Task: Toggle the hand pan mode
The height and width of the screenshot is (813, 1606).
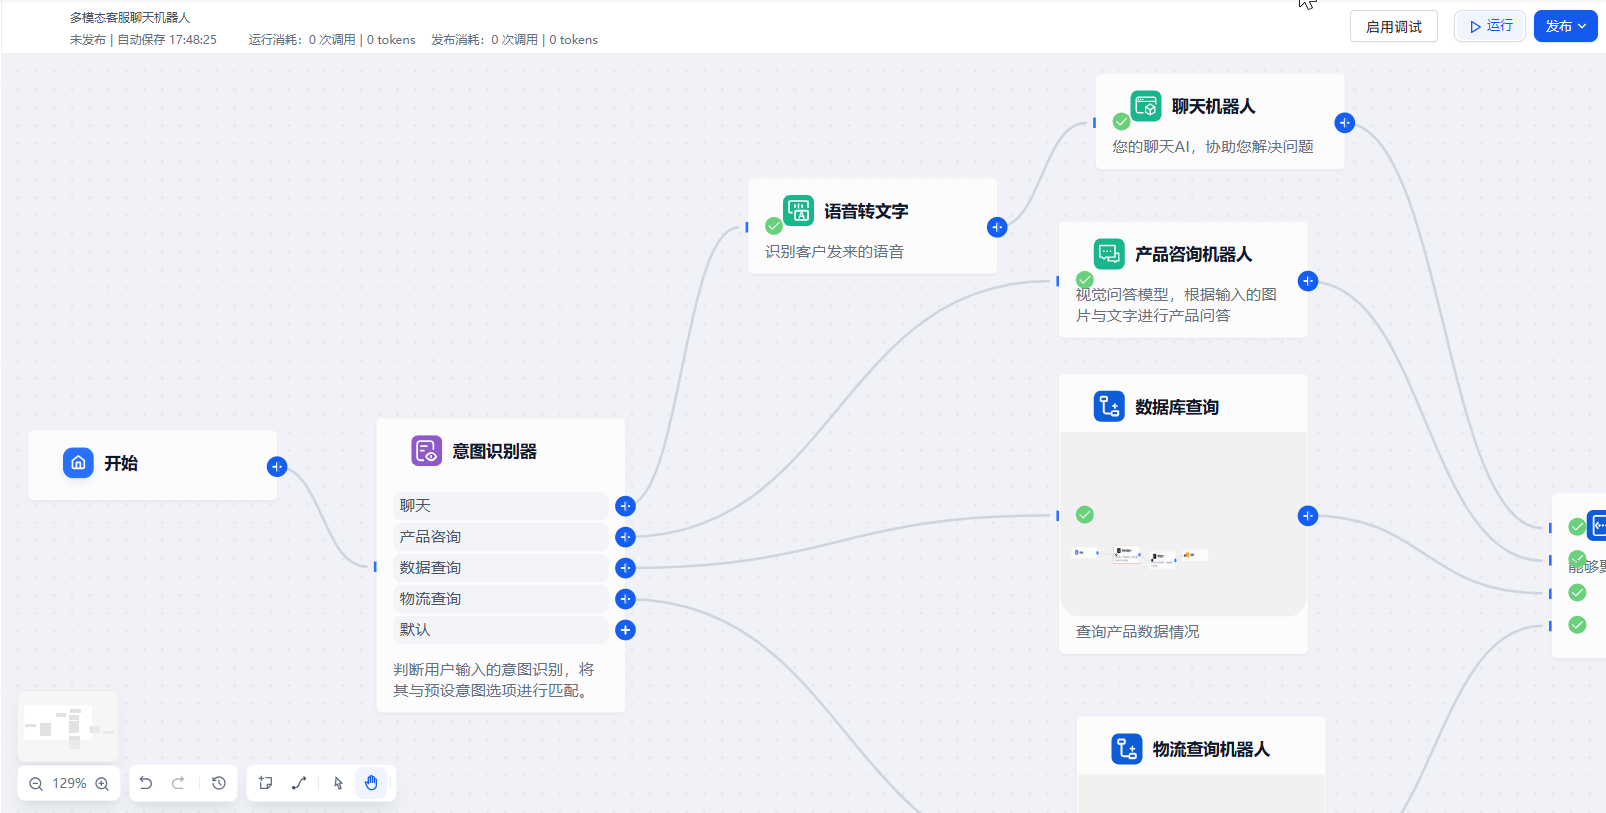Action: click(371, 783)
